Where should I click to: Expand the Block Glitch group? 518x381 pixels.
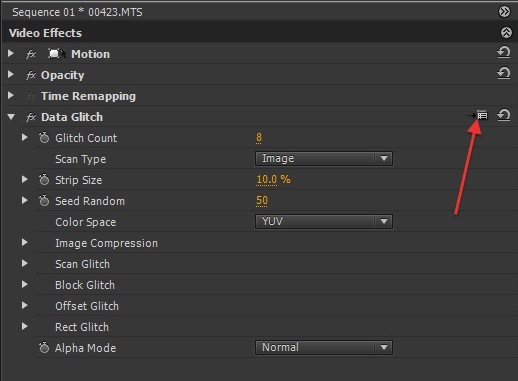click(24, 284)
